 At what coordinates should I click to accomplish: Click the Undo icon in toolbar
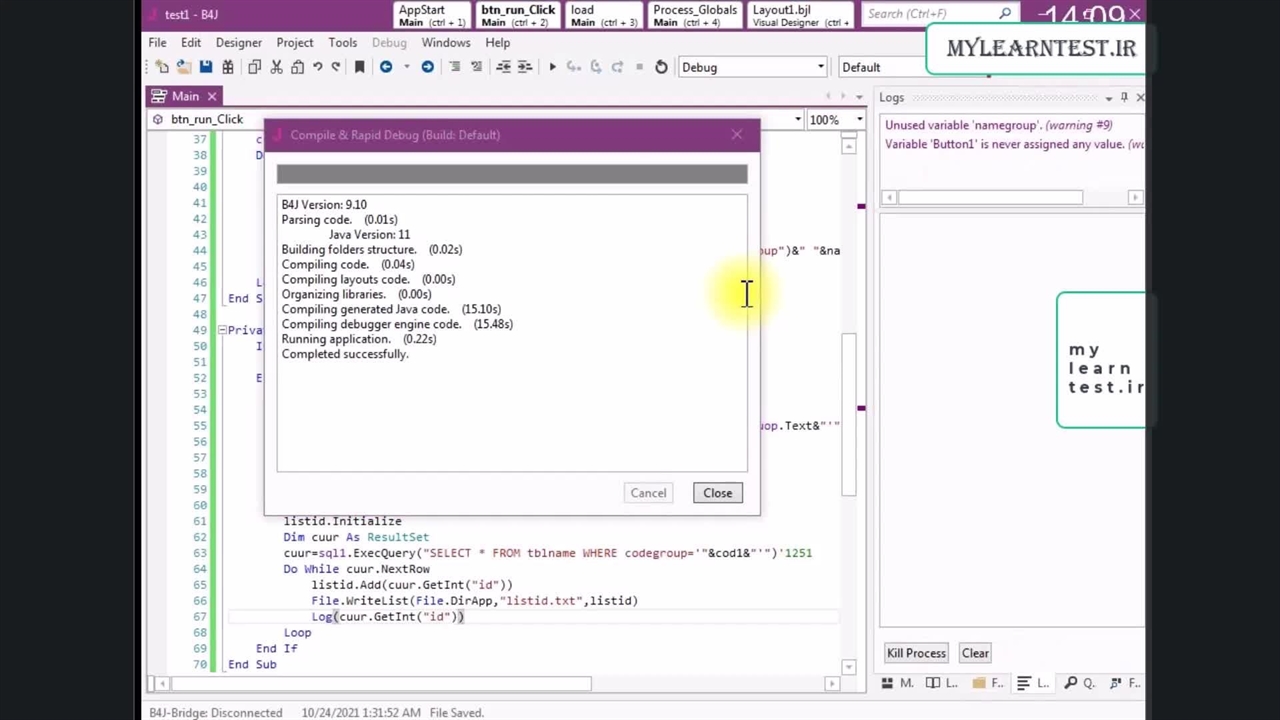coord(318,67)
